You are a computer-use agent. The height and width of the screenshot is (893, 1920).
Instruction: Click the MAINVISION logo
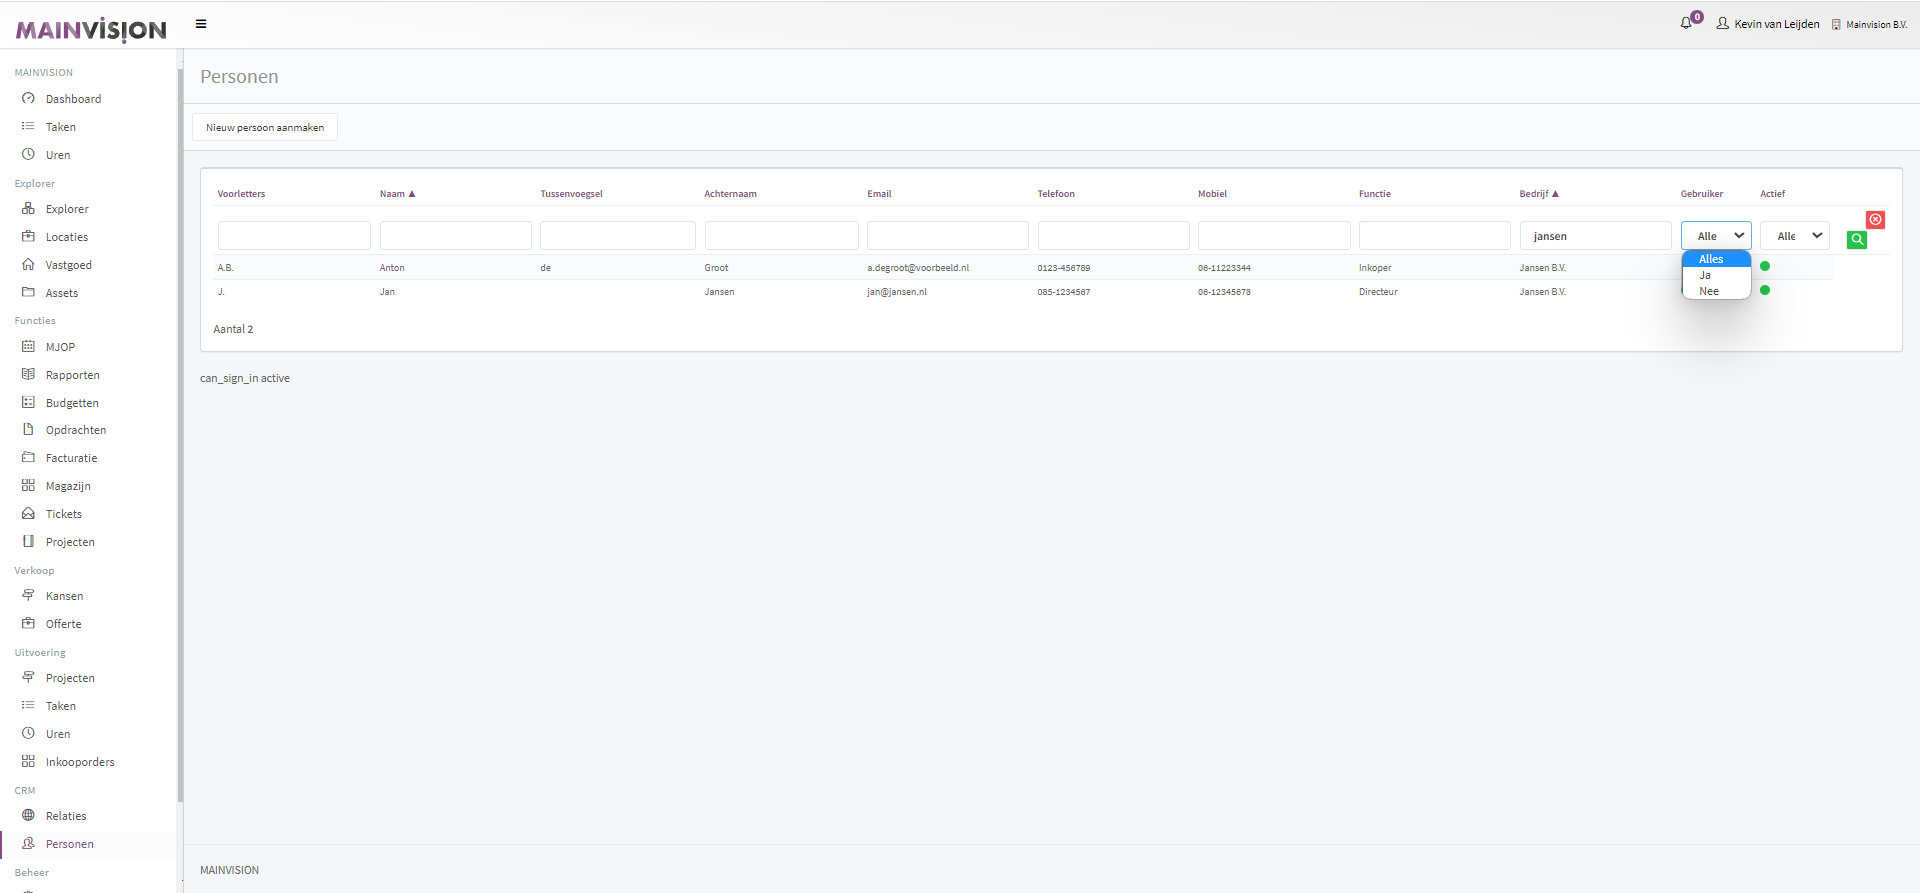pyautogui.click(x=91, y=30)
